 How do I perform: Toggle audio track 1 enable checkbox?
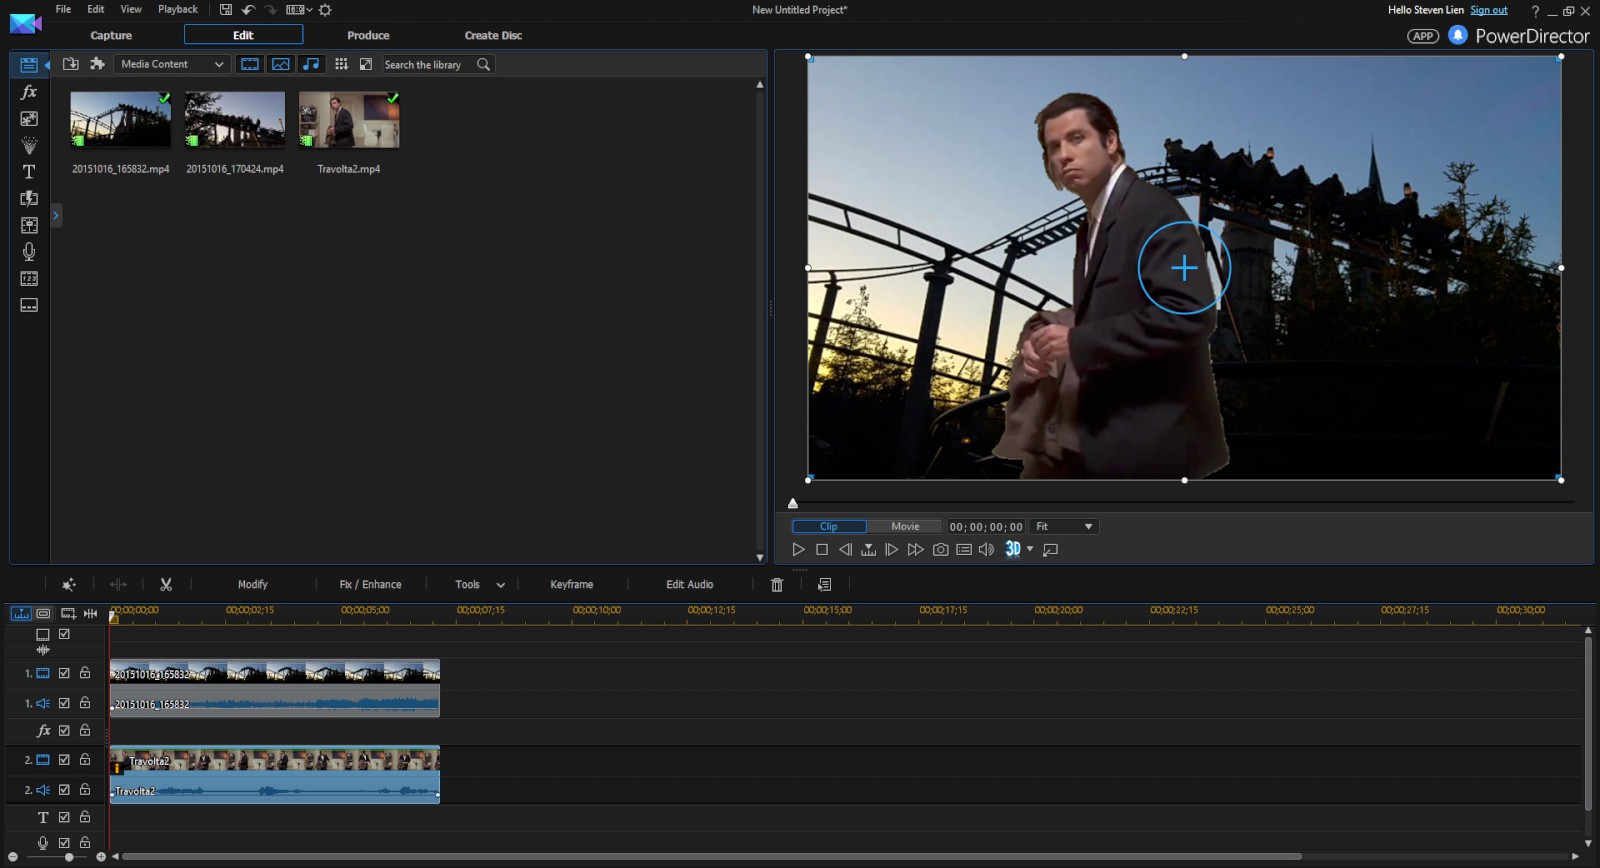point(64,703)
